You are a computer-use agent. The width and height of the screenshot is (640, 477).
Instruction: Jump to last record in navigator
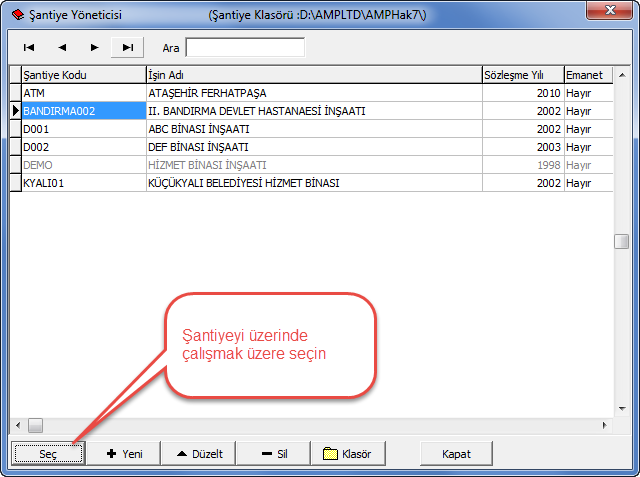pos(128,47)
